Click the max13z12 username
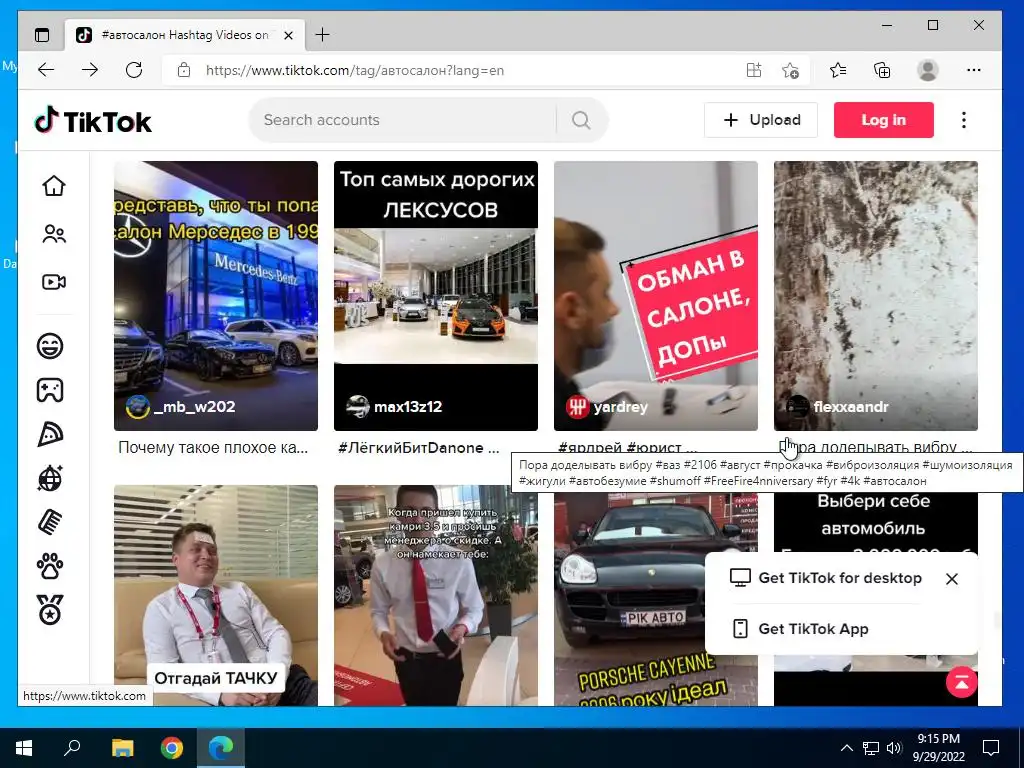 (x=408, y=407)
